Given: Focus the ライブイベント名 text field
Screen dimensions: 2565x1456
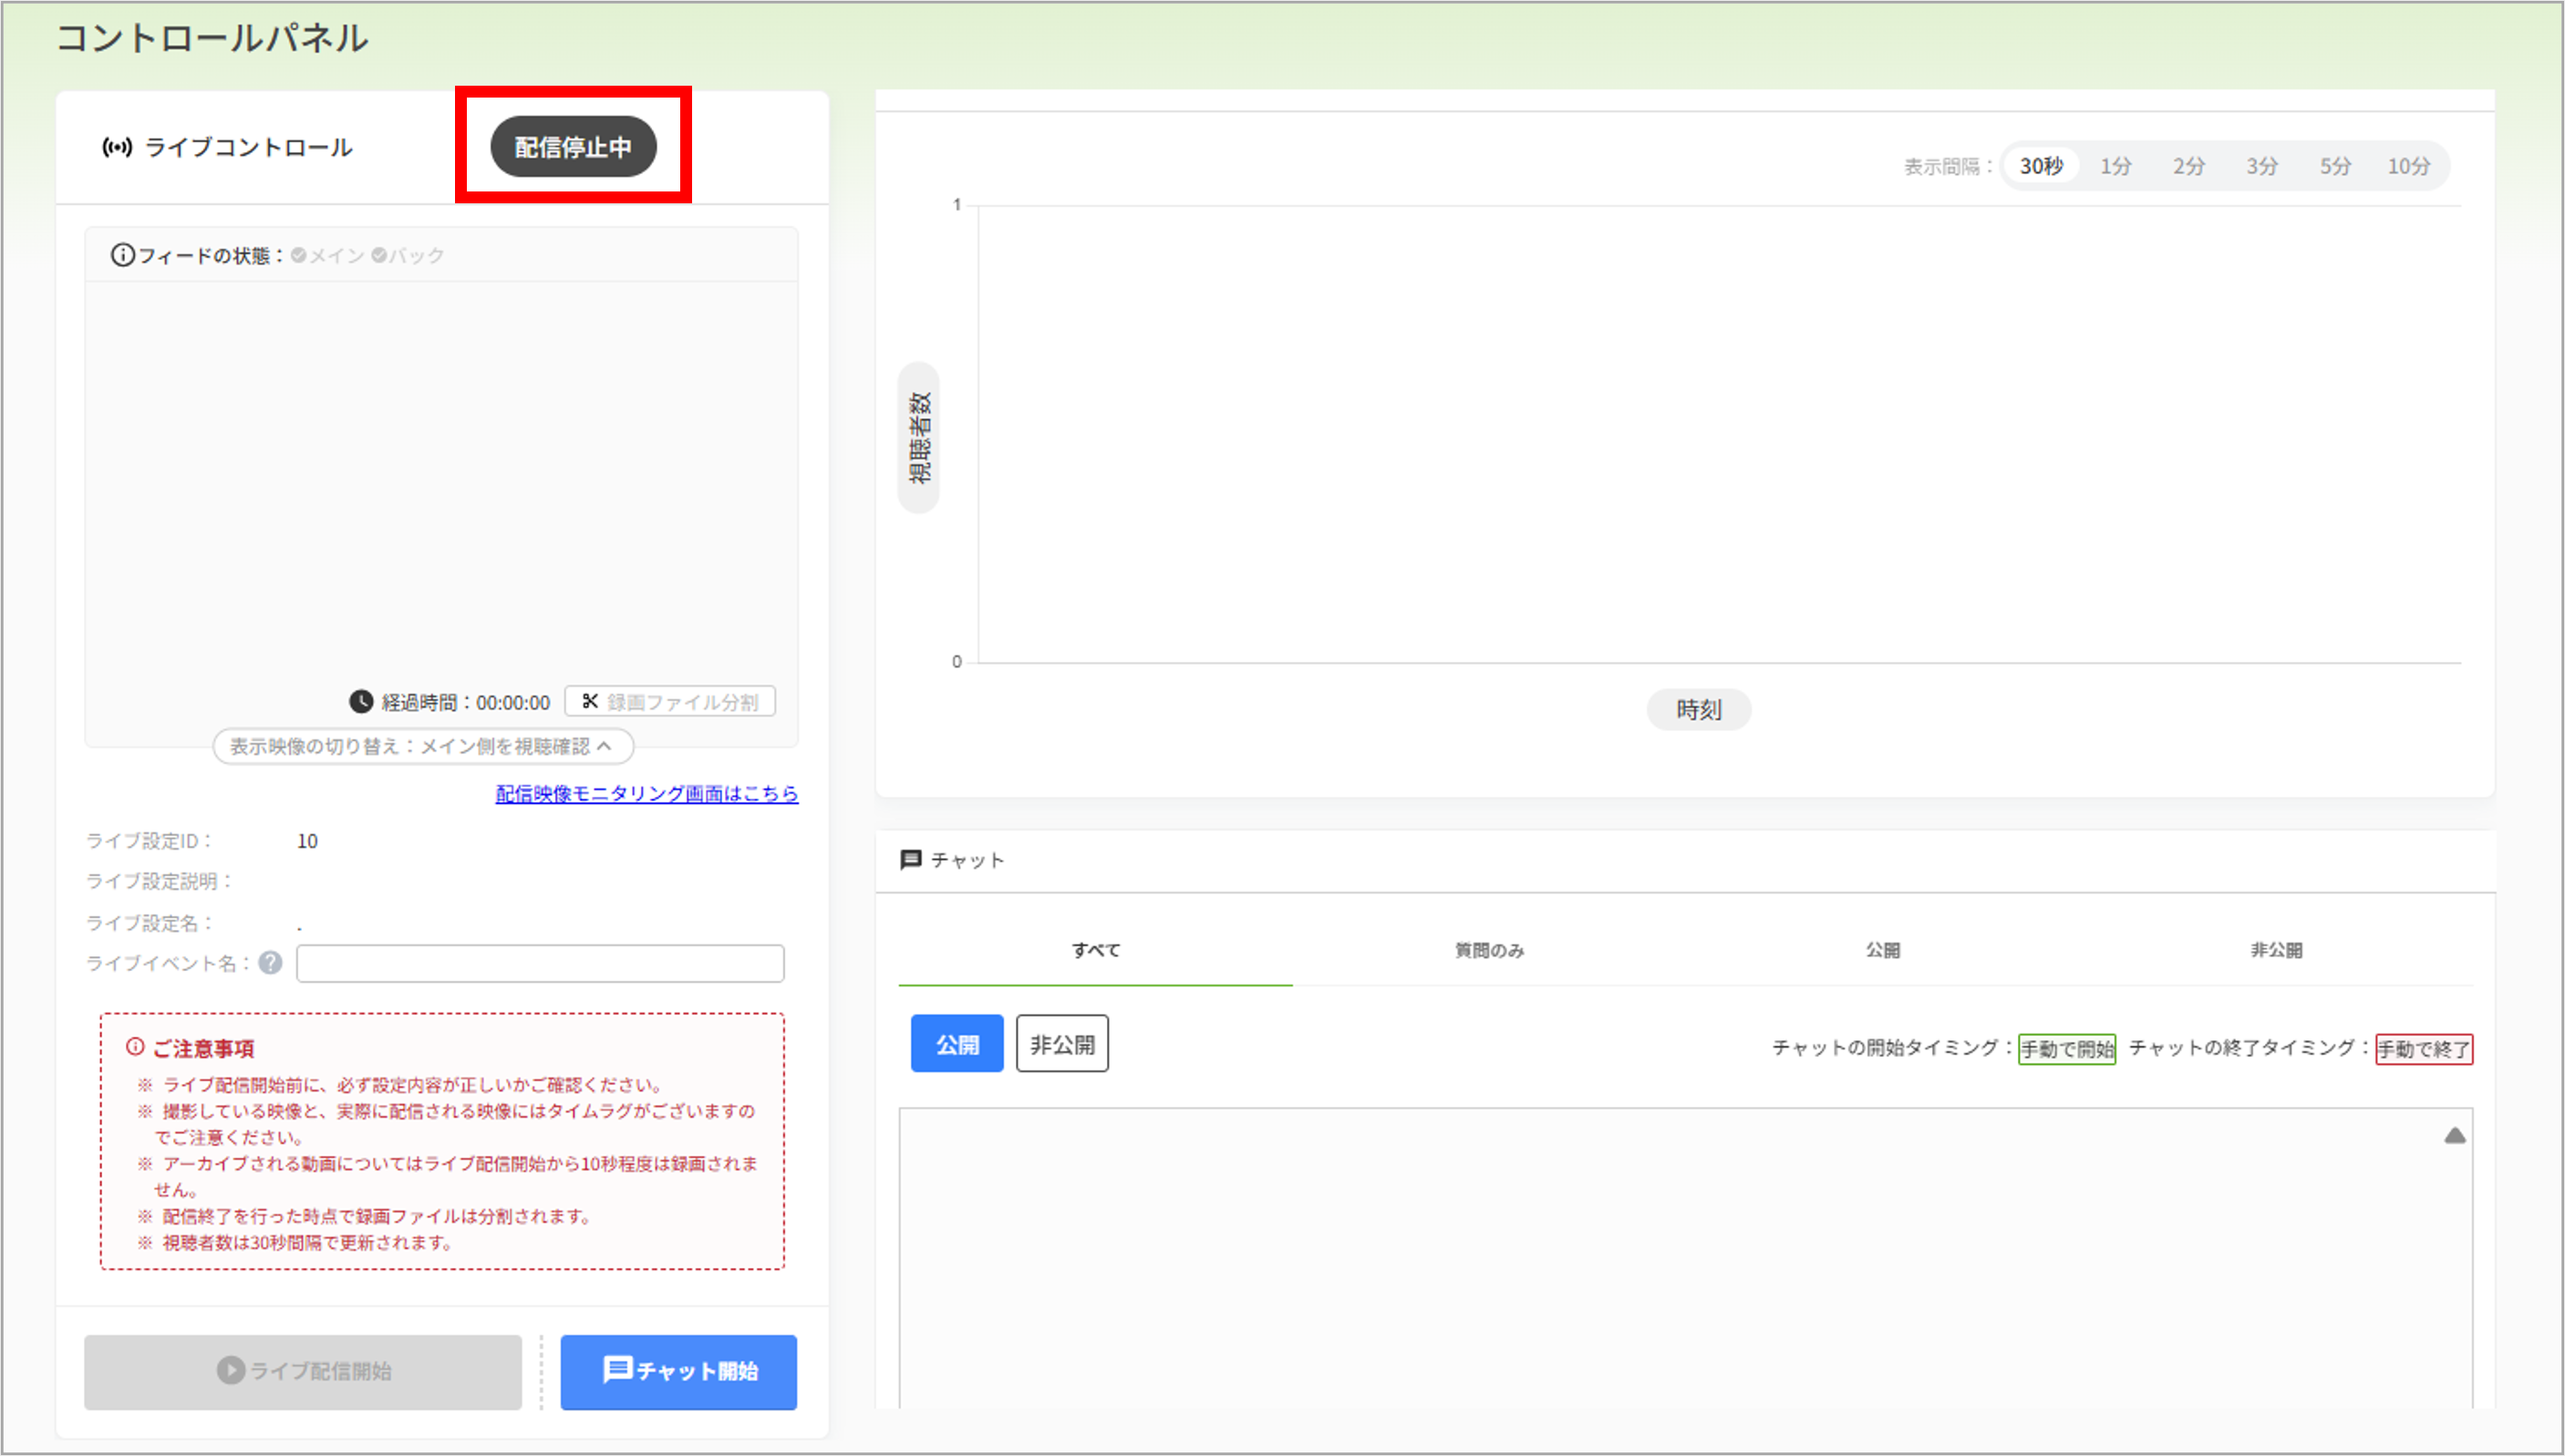Looking at the screenshot, I should [x=540, y=963].
